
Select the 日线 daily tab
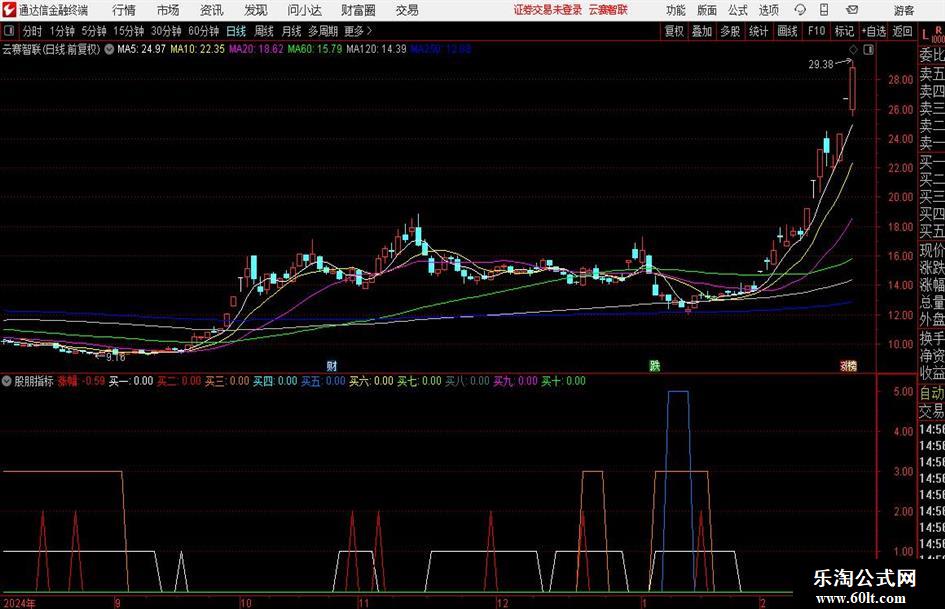(236, 31)
